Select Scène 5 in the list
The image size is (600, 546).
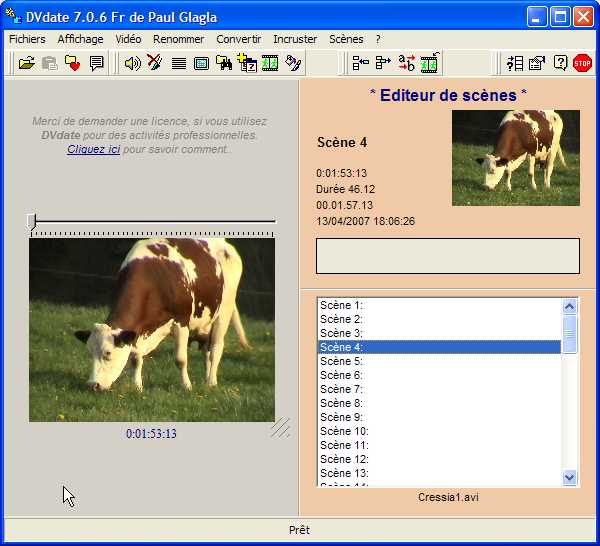[439, 361]
